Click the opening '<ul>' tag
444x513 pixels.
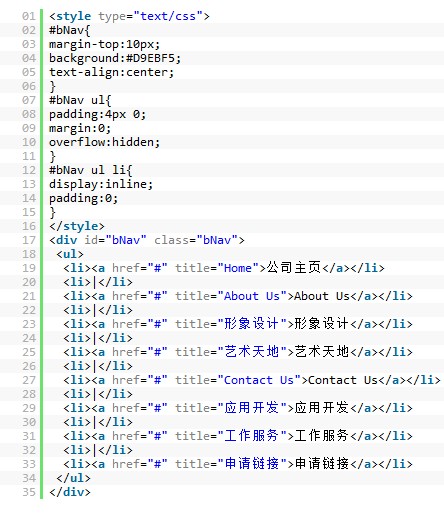tap(70, 254)
